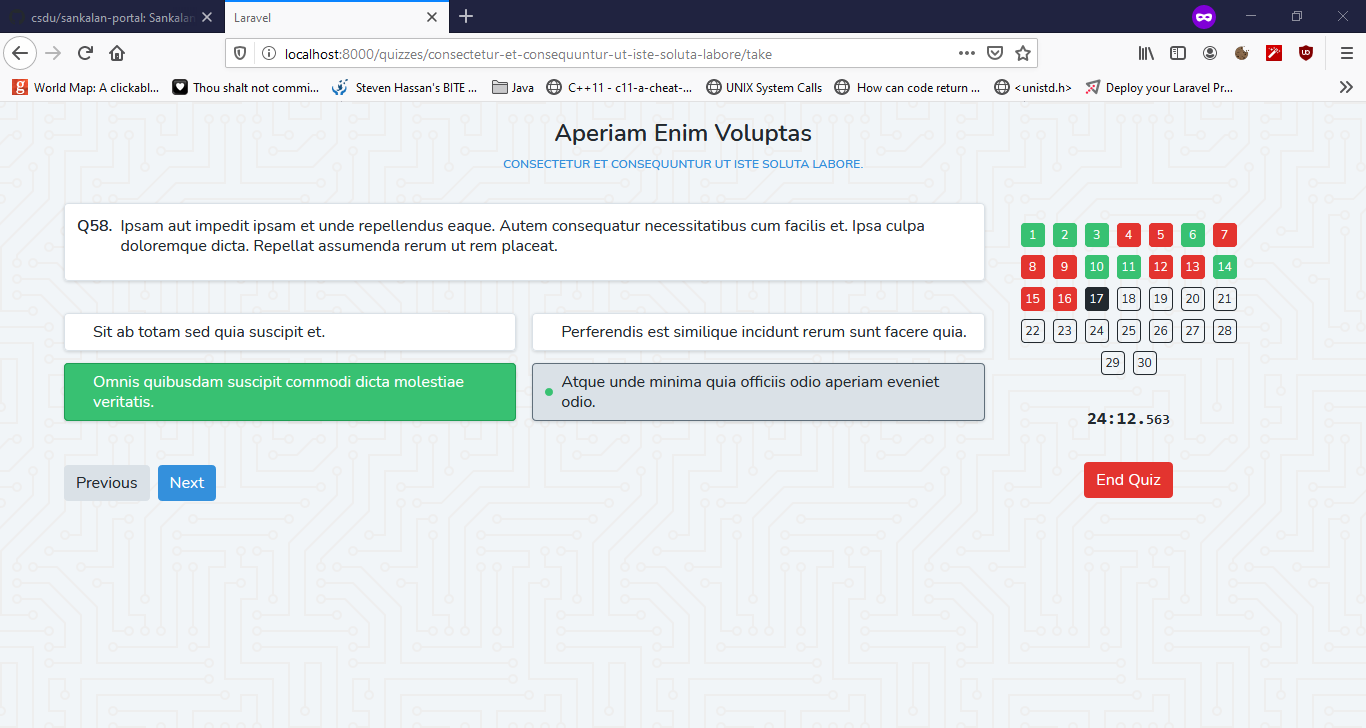This screenshot has height=728, width=1366.
Task: Show more bookmarks chevron
Action: pos(1346,87)
